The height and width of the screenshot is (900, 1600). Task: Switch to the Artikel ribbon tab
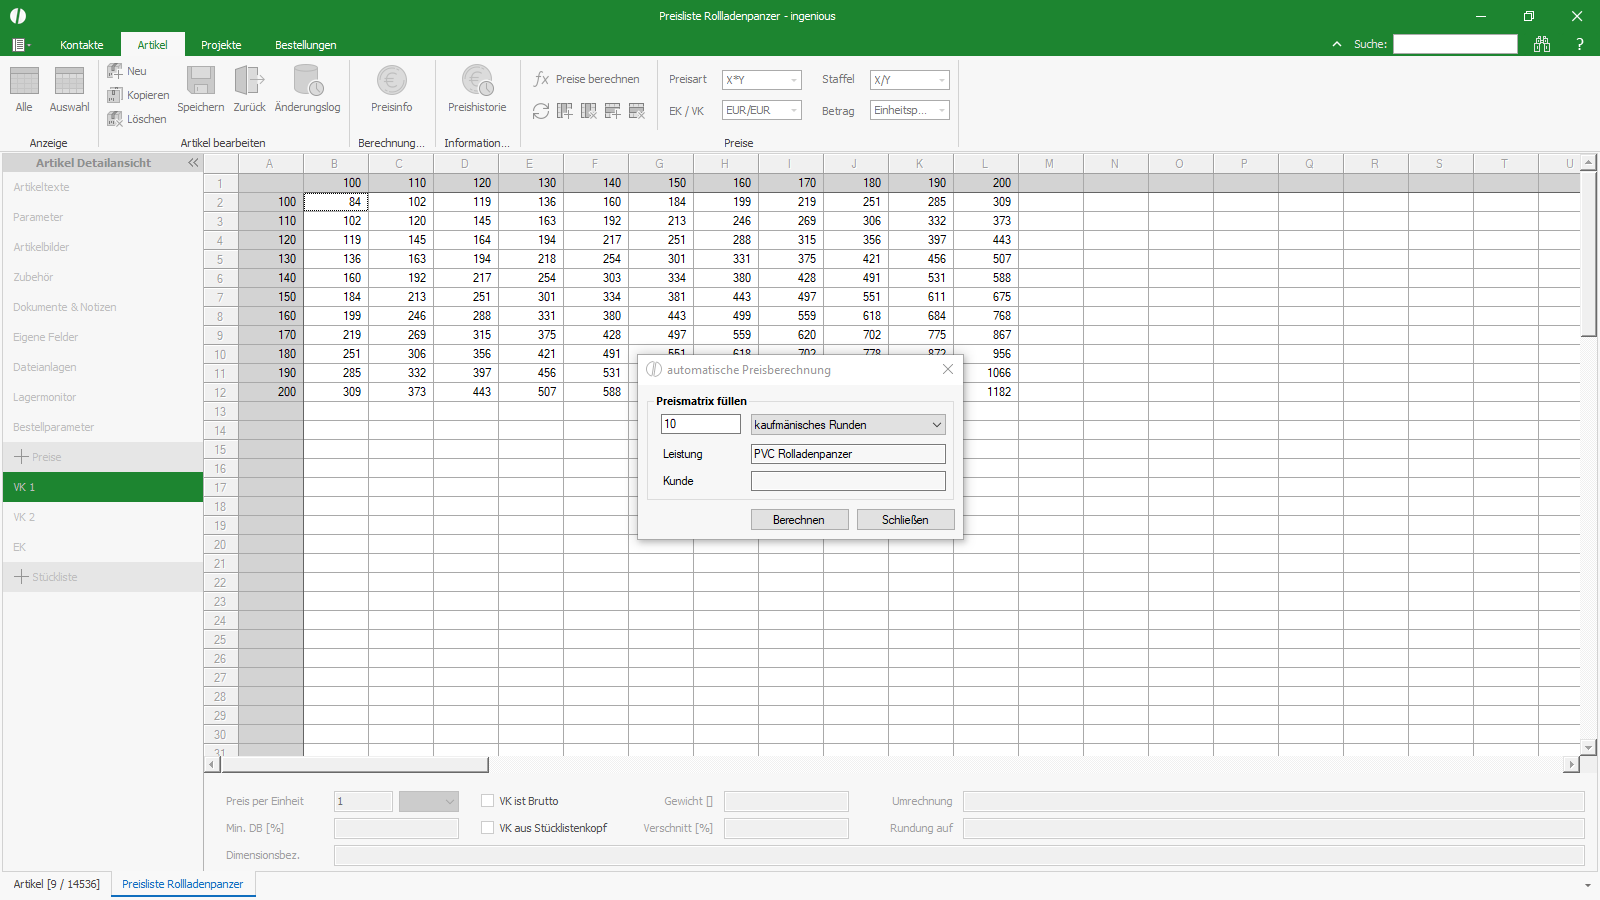(153, 45)
